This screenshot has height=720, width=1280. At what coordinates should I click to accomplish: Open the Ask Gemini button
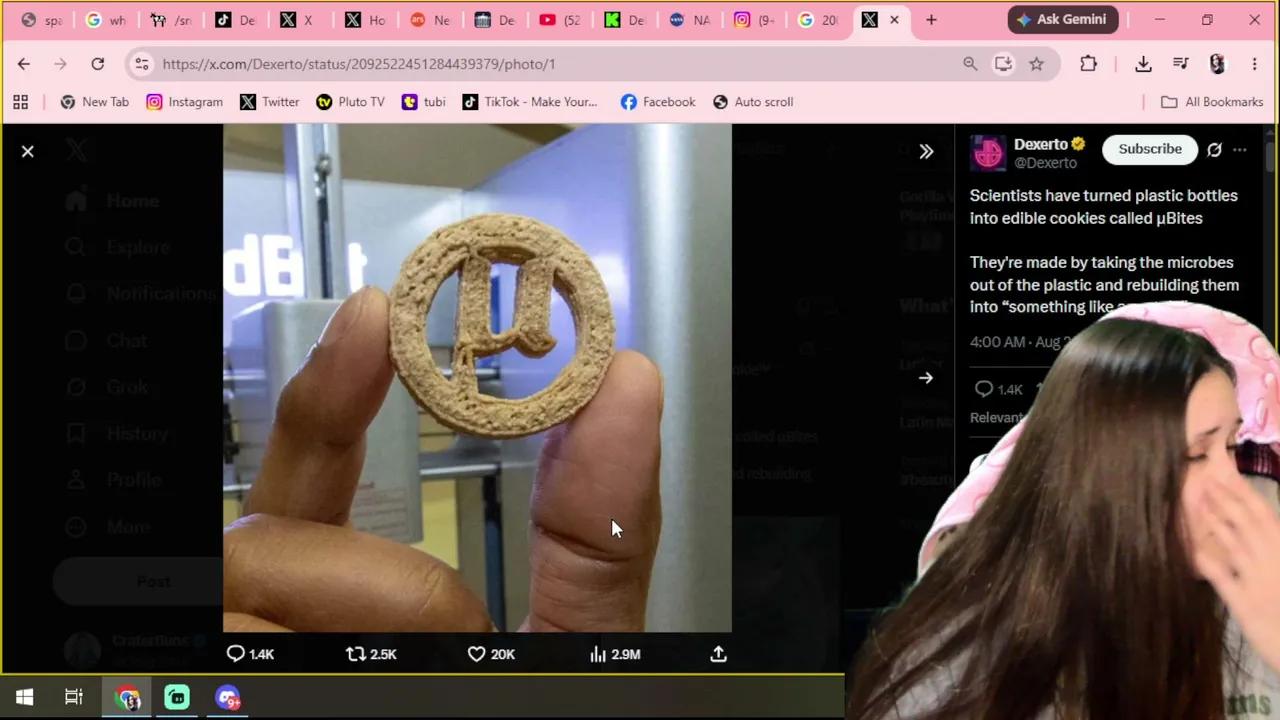pyautogui.click(x=1062, y=19)
